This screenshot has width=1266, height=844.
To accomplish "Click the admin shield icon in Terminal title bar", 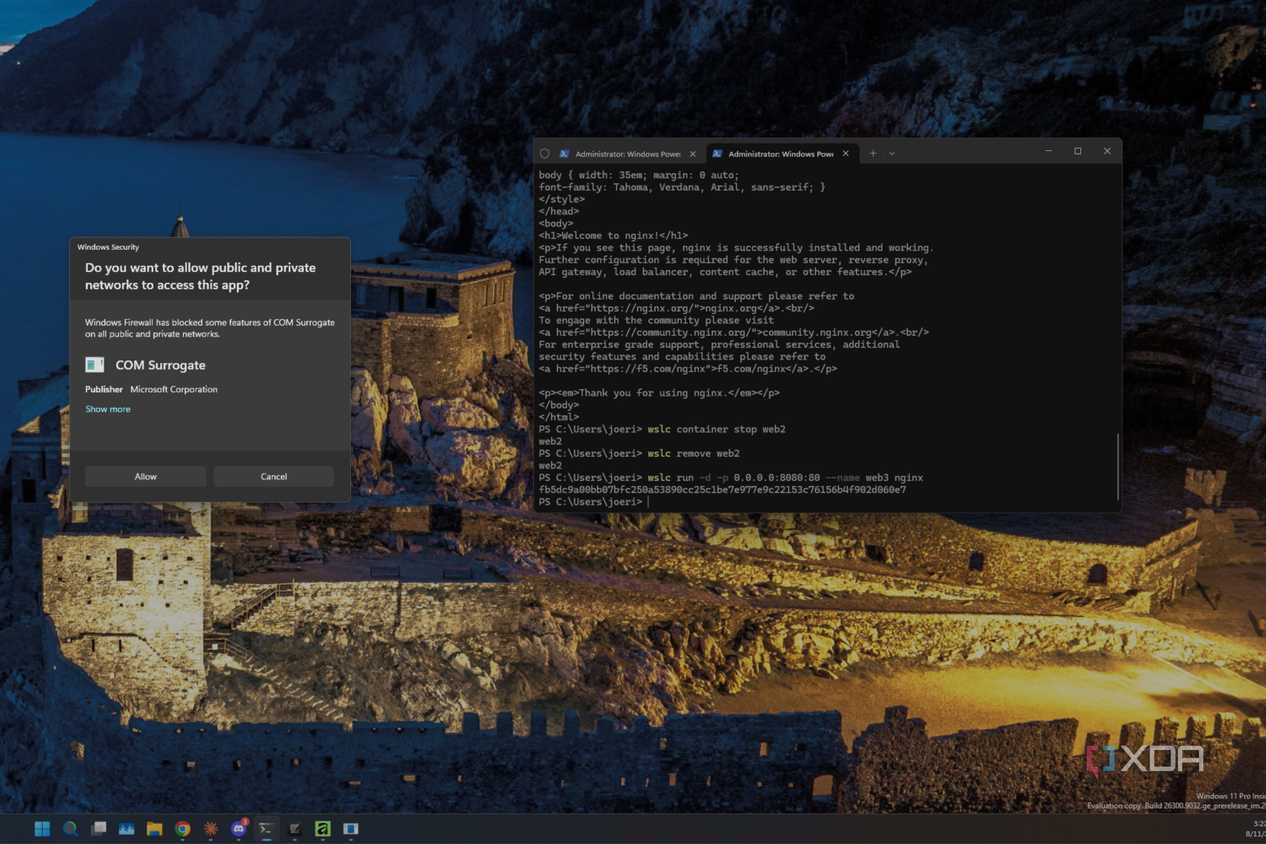I will 545,154.
